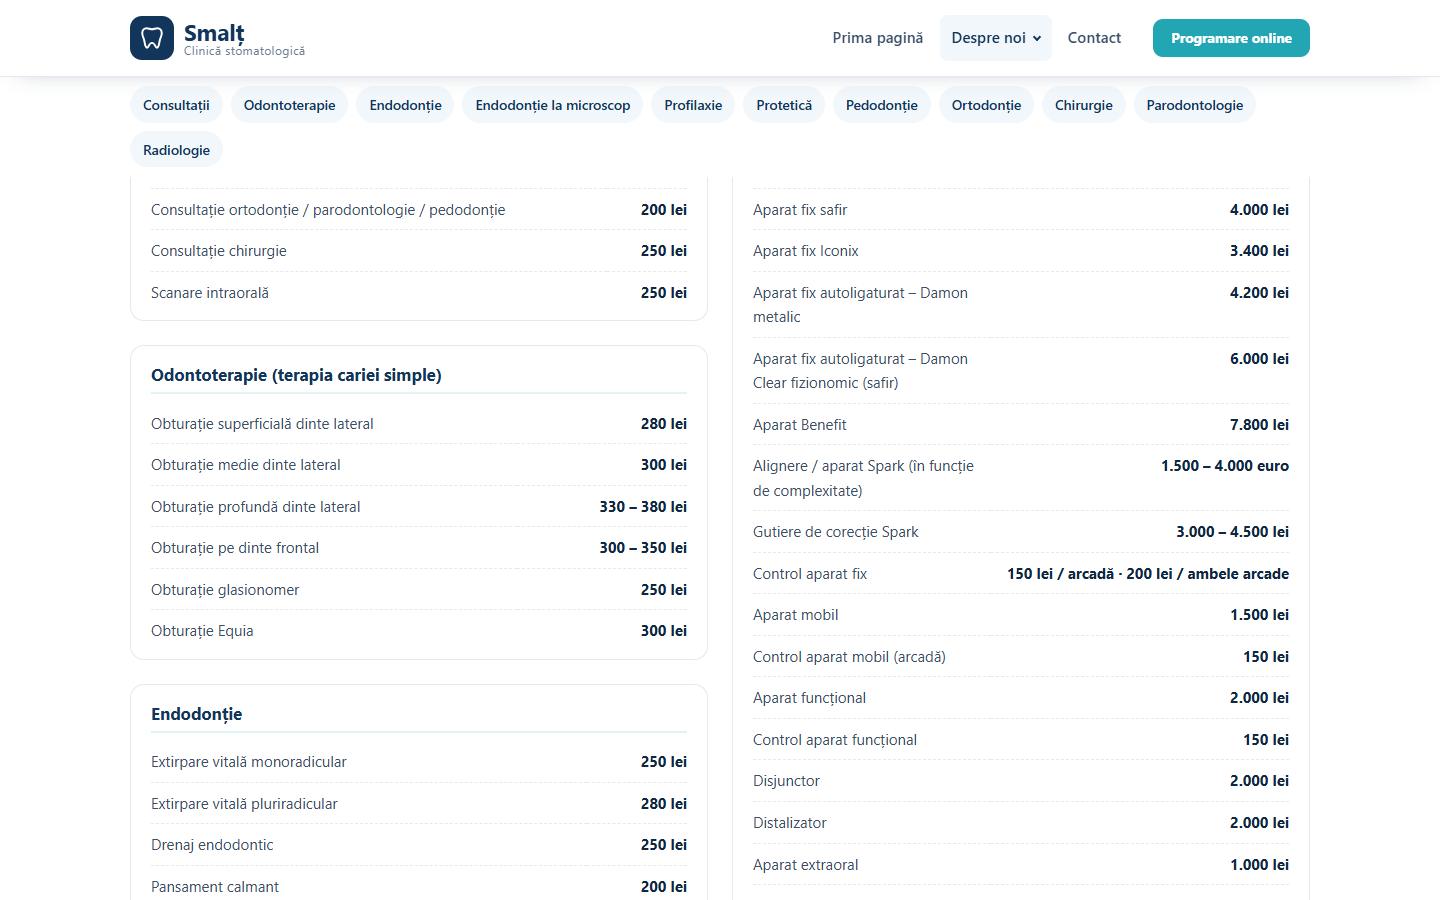Click the 1.500 – 4.000 euro price
1440x900 pixels.
(x=1225, y=466)
